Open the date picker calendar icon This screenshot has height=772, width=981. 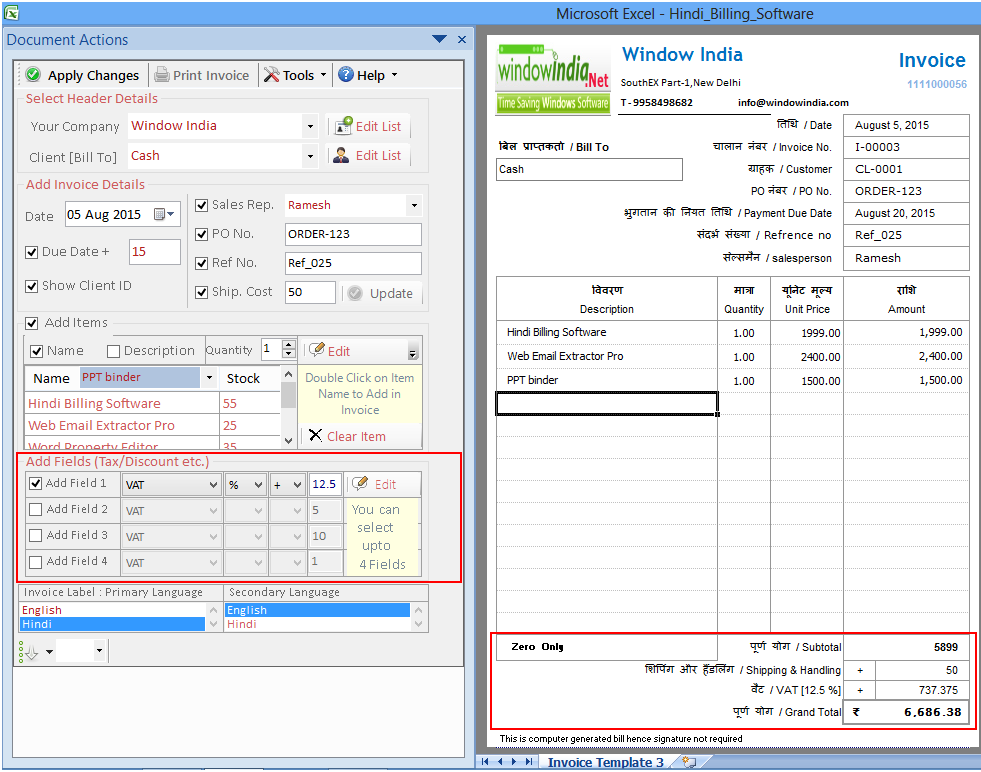(164, 214)
